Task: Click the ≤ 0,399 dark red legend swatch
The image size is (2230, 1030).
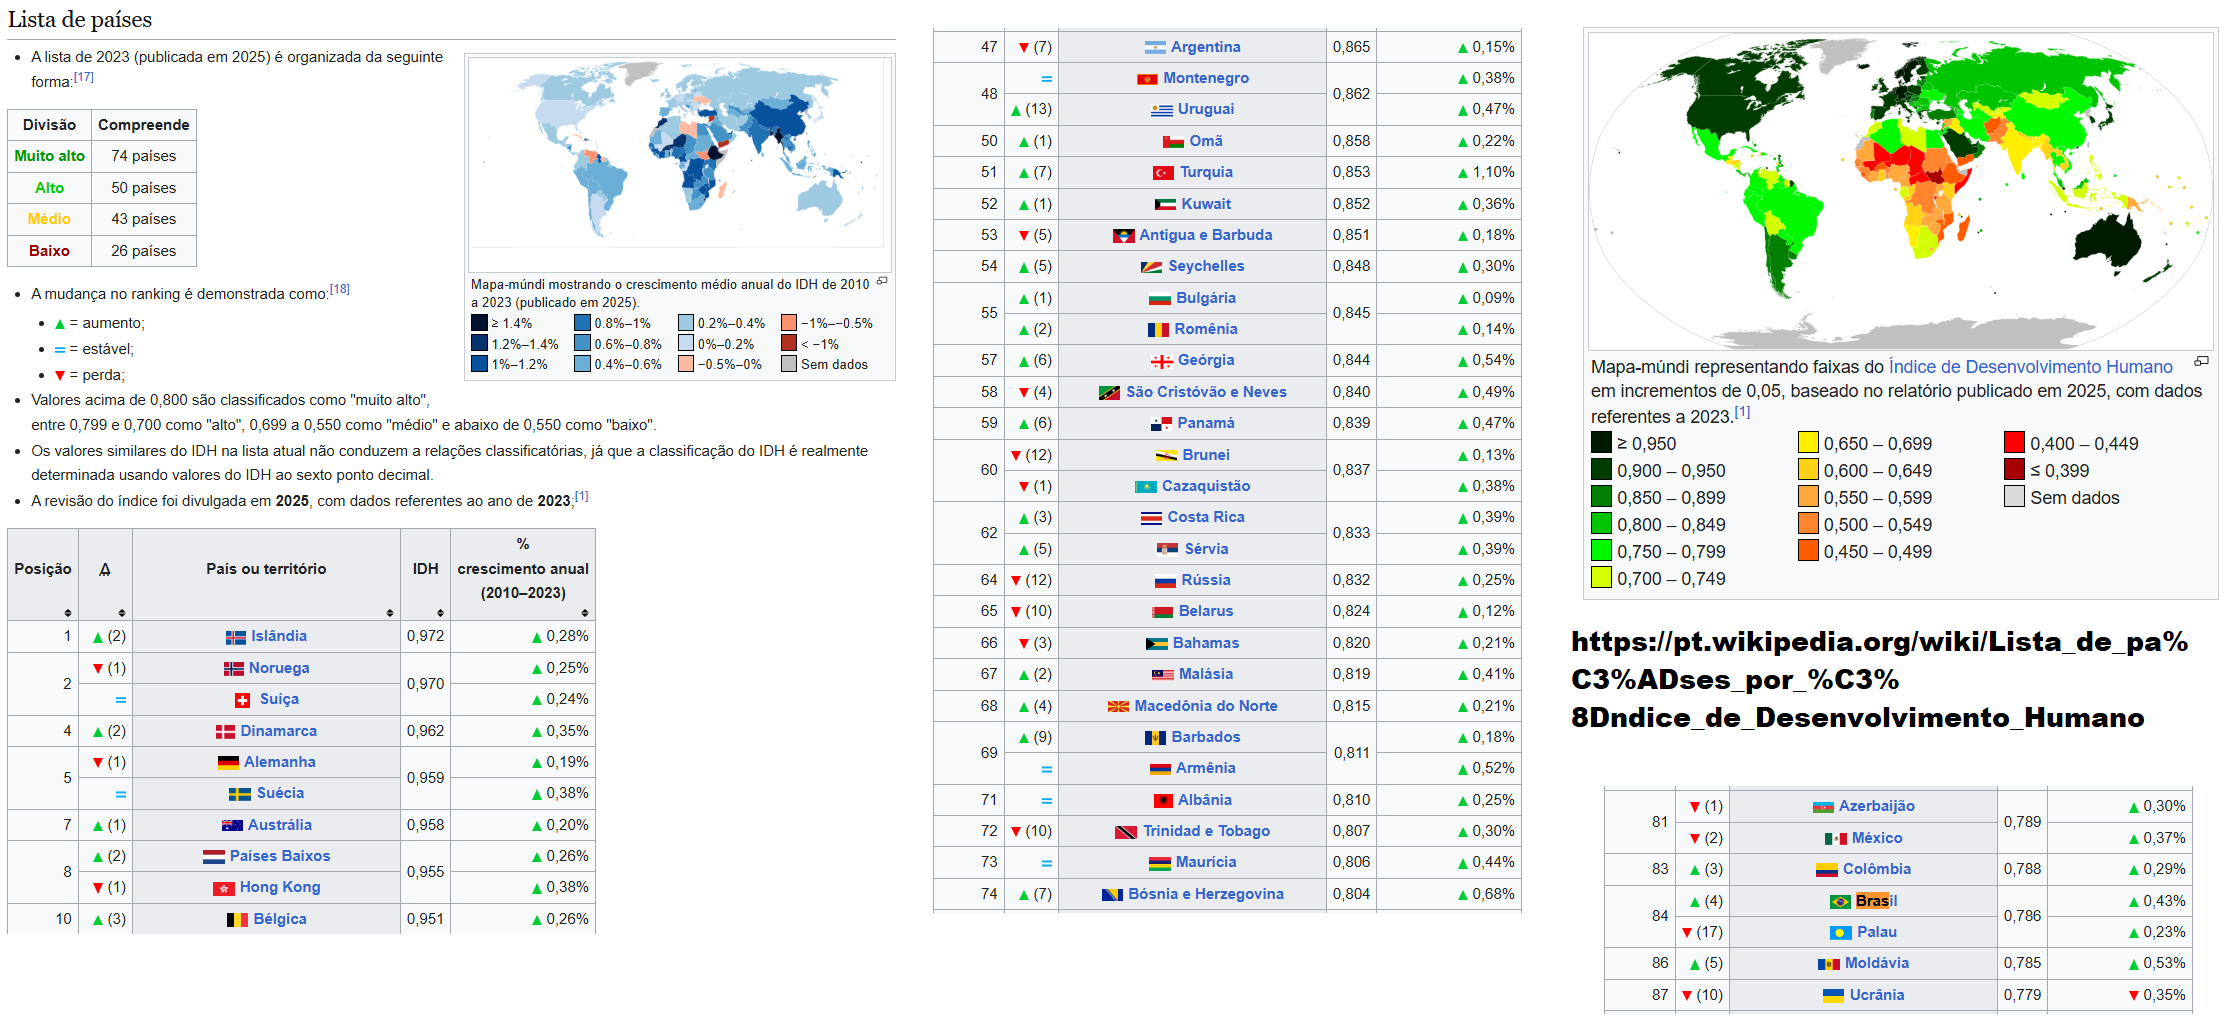Action: (2014, 470)
